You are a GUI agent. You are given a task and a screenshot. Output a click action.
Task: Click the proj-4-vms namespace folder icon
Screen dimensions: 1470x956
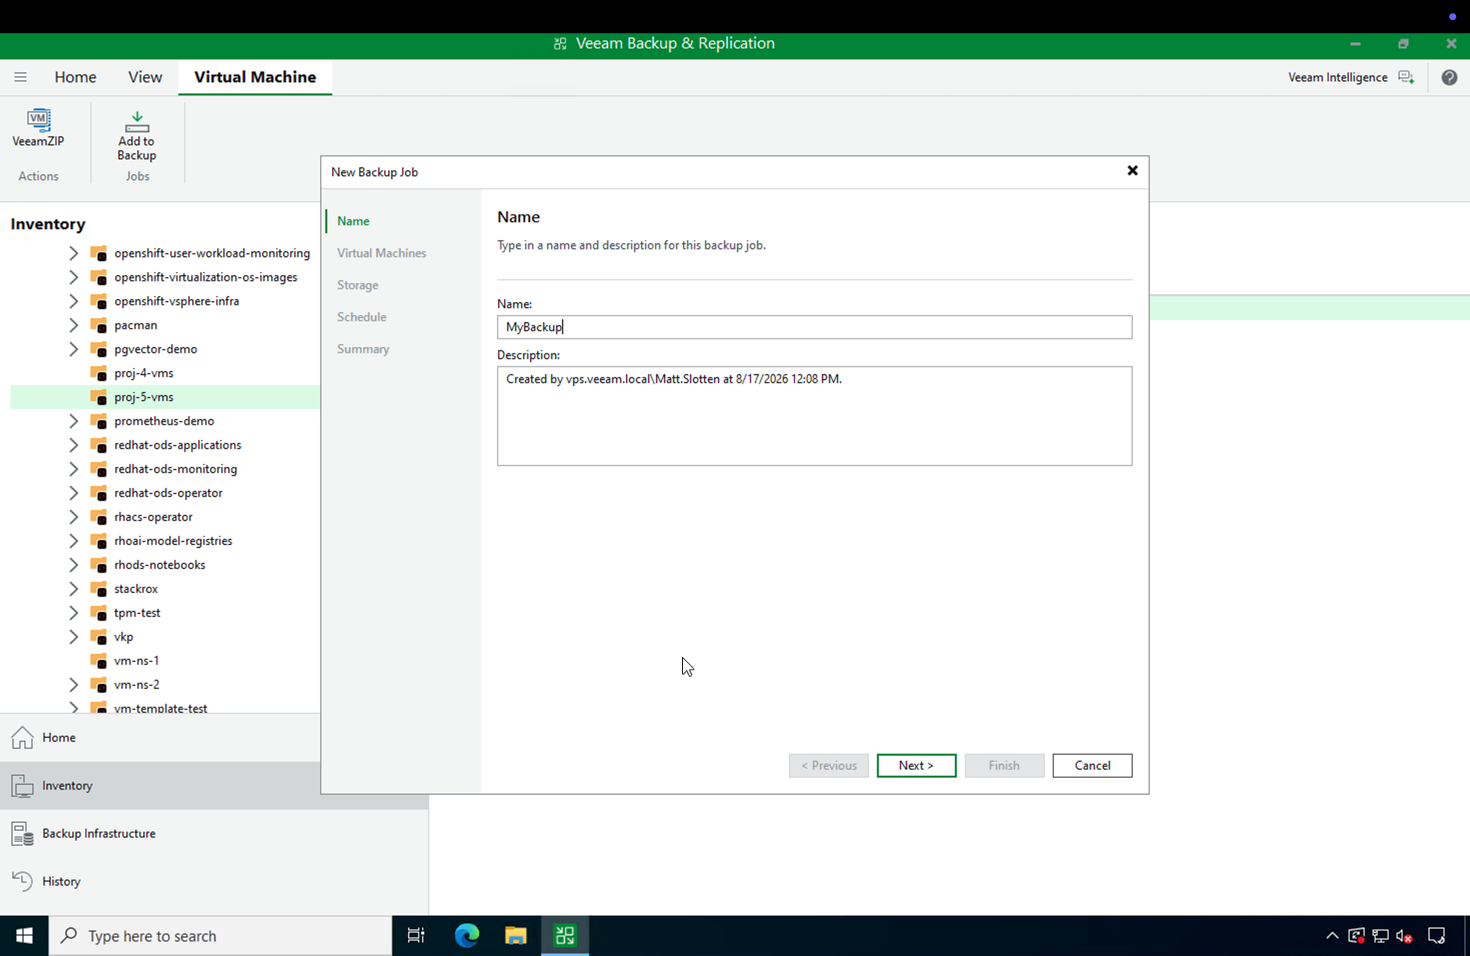[99, 373]
